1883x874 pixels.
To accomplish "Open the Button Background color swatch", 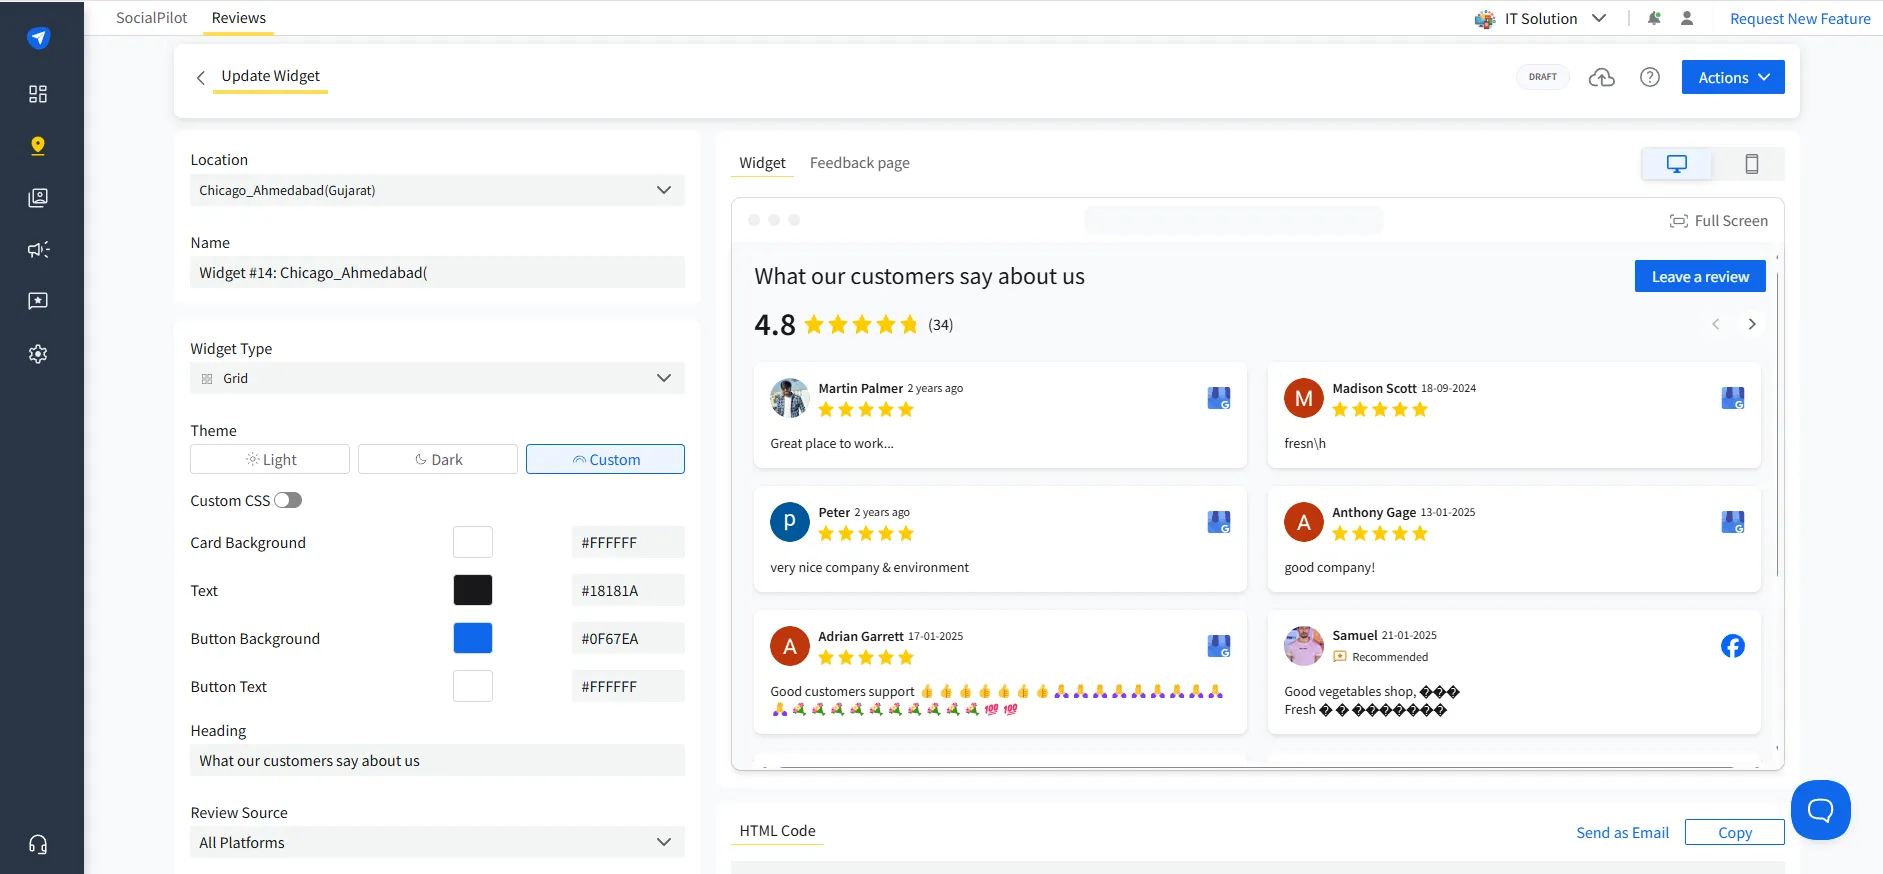I will point(473,638).
